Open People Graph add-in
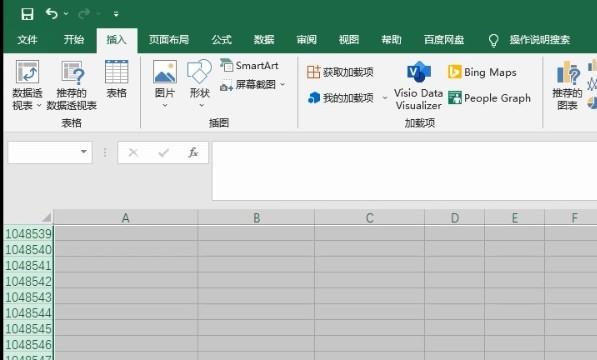 (489, 98)
